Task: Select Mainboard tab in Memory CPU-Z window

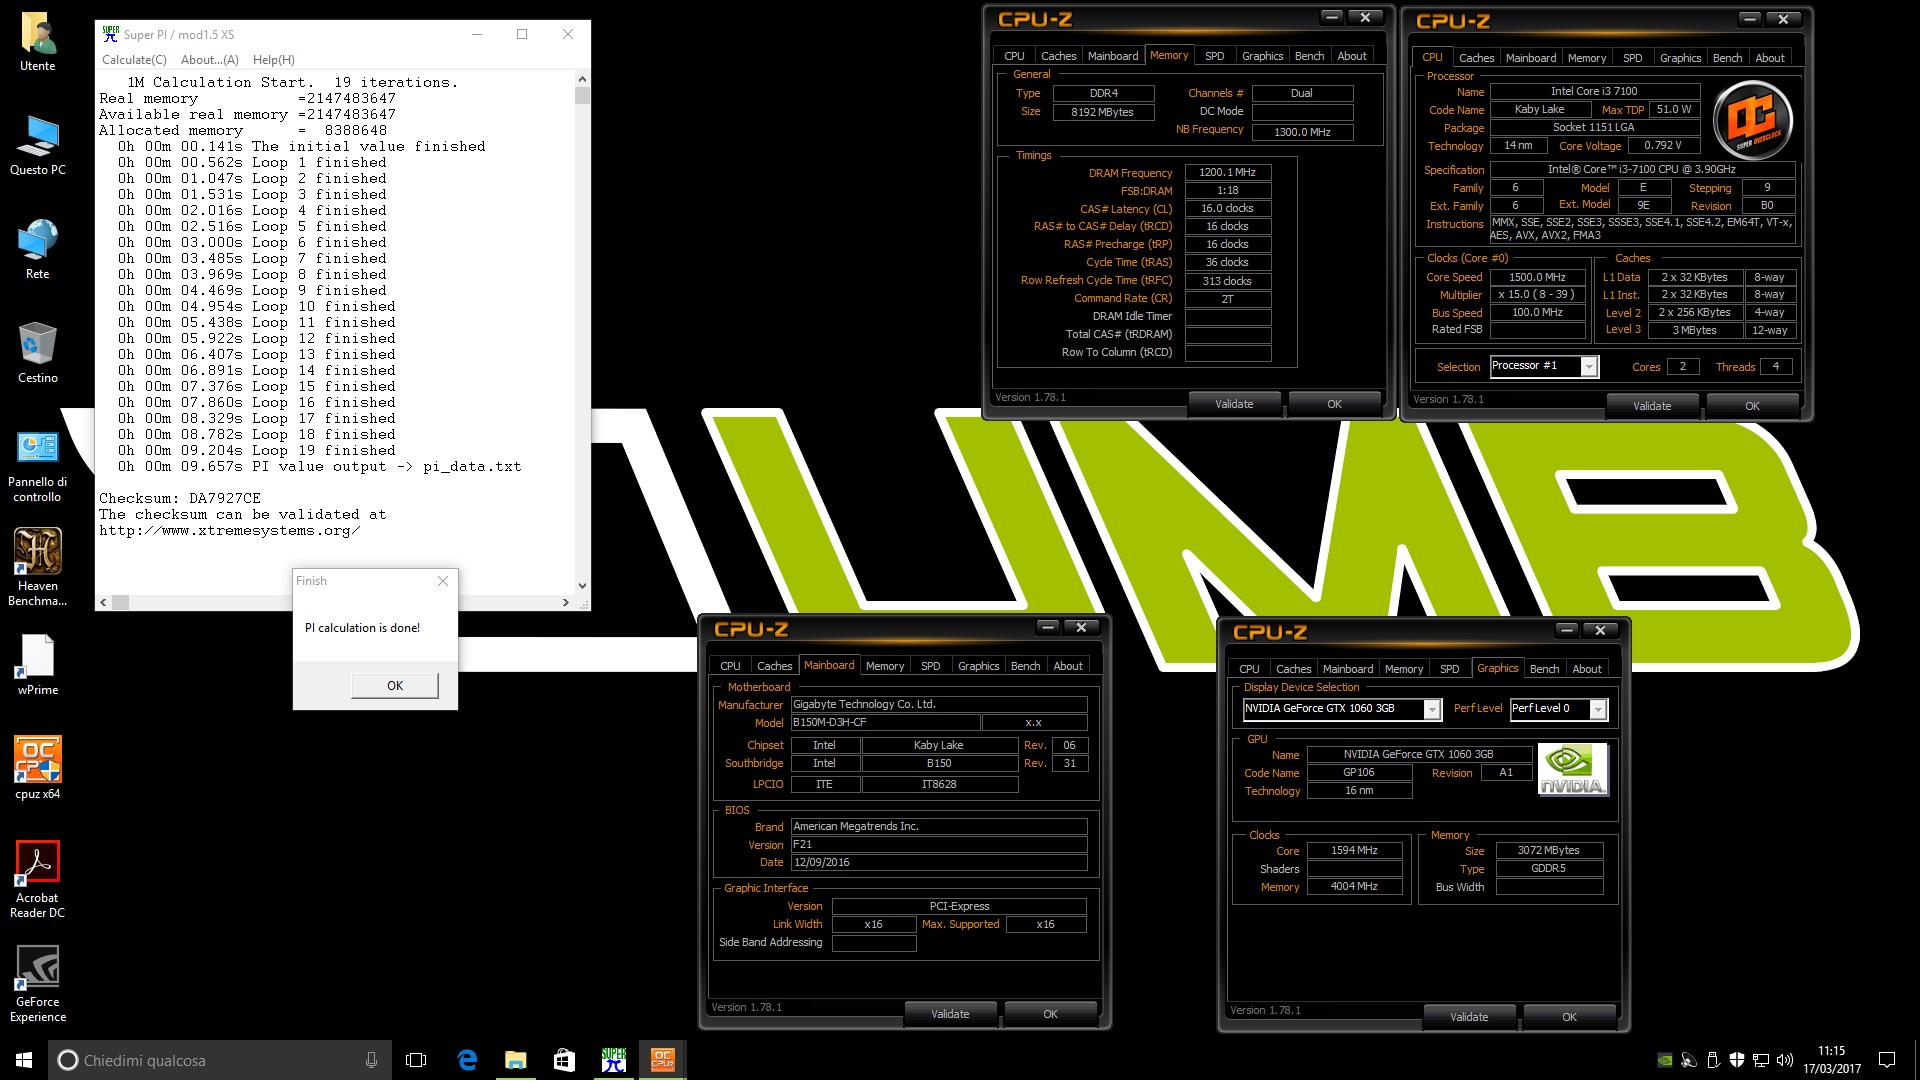Action: pyautogui.click(x=1112, y=56)
